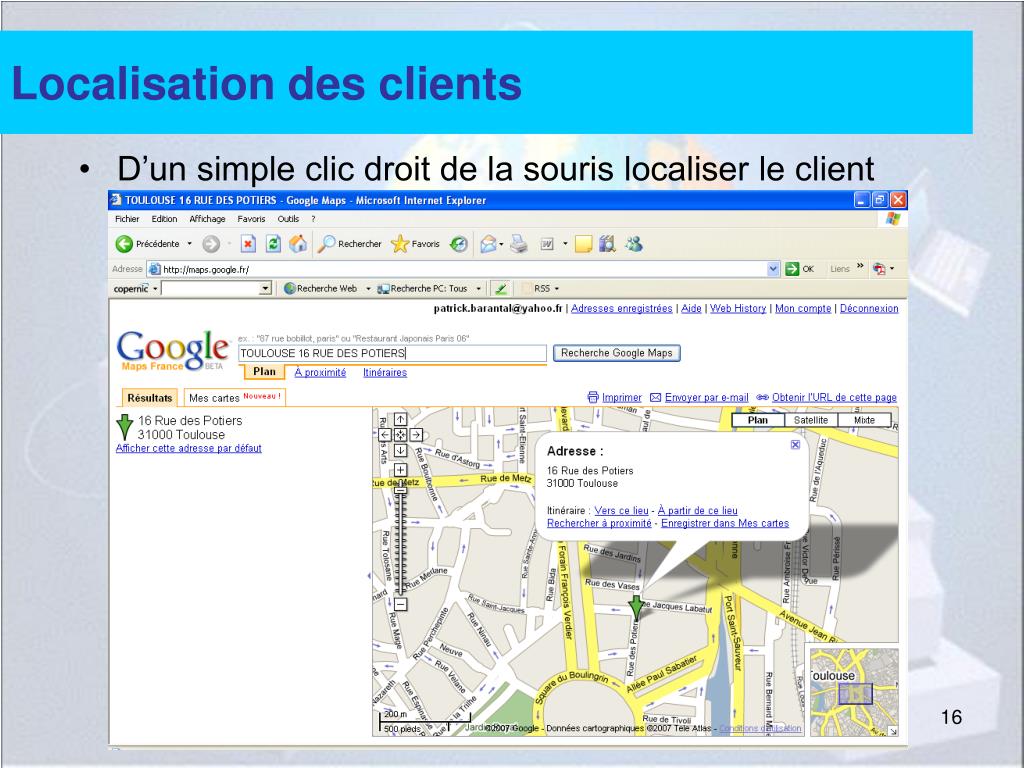Viewport: 1024px width, 768px height.
Task: Open the Messenger people icon
Action: (x=633, y=244)
